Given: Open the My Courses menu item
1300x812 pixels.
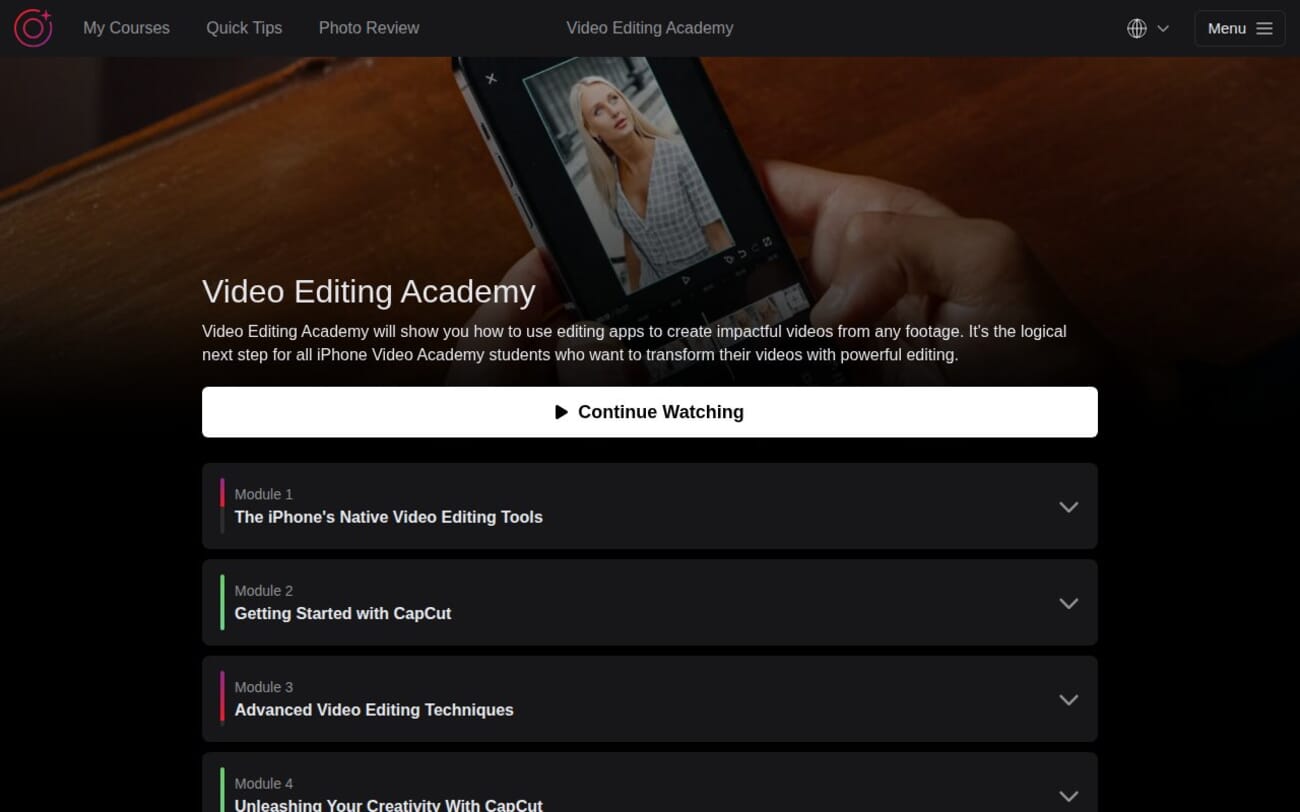Looking at the screenshot, I should point(126,28).
